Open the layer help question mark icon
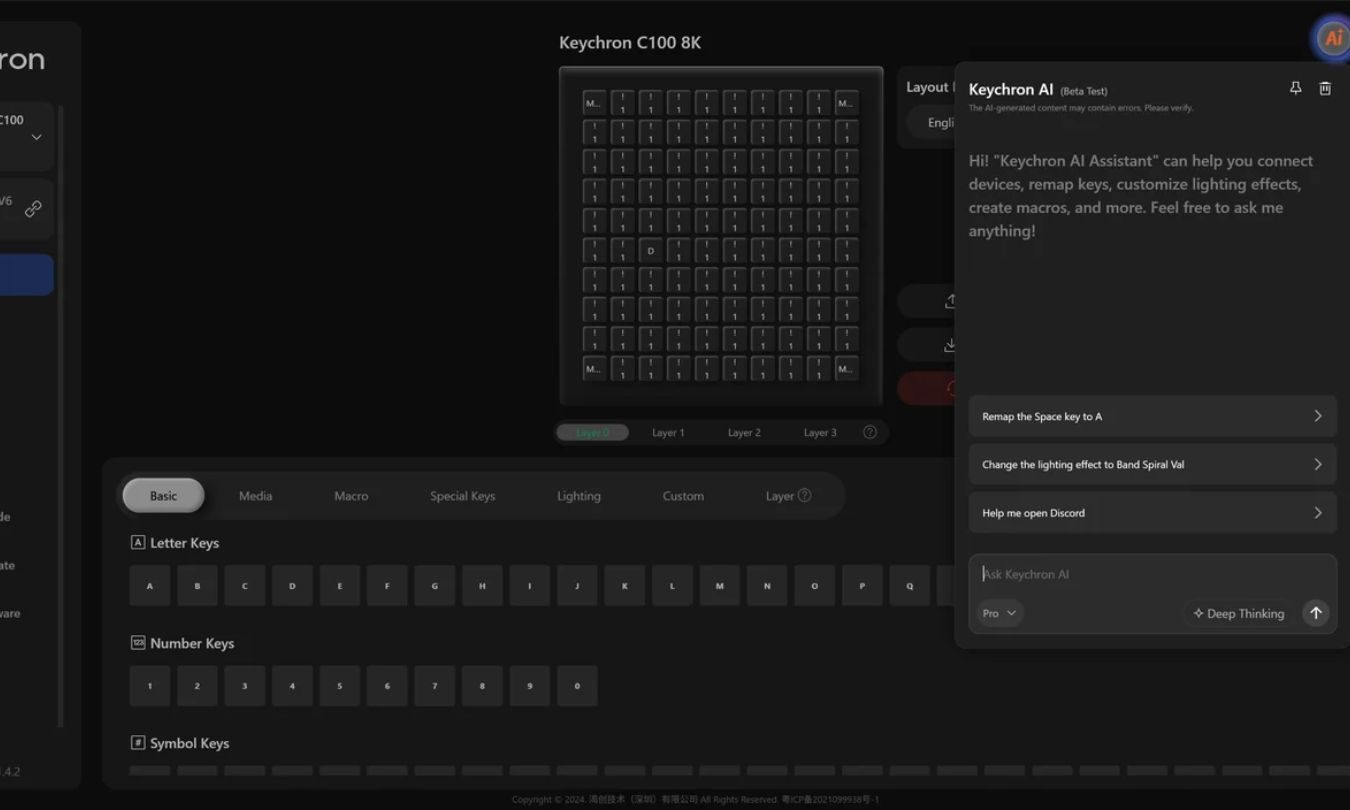 [x=870, y=432]
